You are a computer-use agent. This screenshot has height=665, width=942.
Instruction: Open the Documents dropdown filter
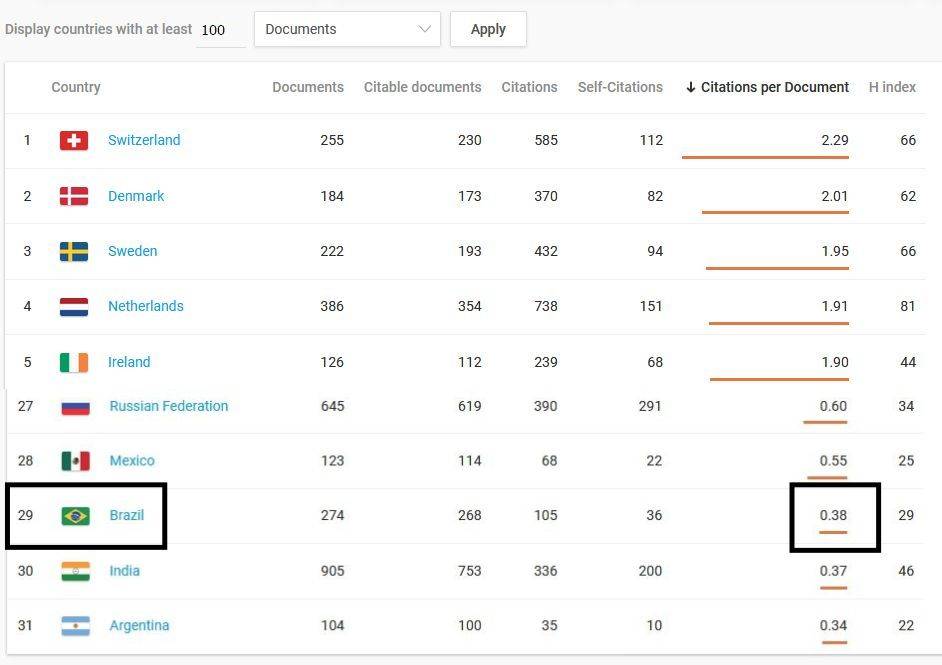point(347,29)
